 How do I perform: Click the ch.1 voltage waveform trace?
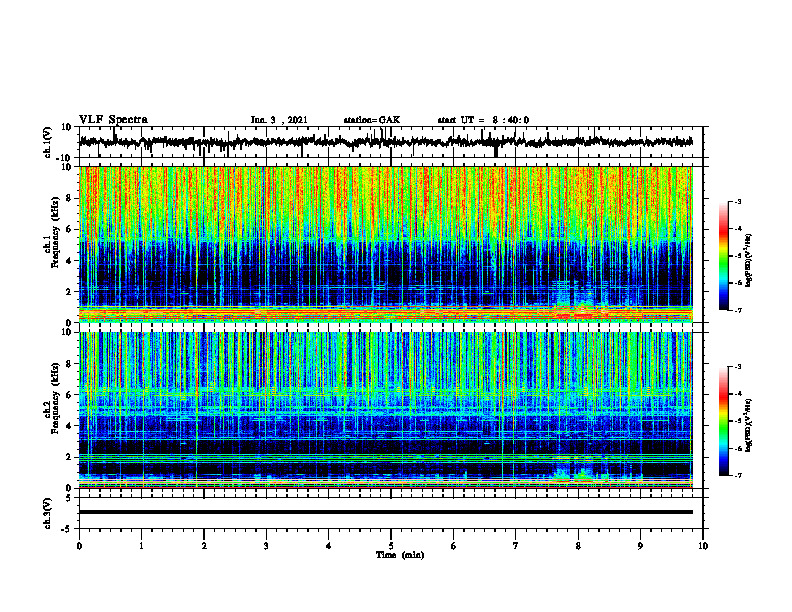[386, 142]
